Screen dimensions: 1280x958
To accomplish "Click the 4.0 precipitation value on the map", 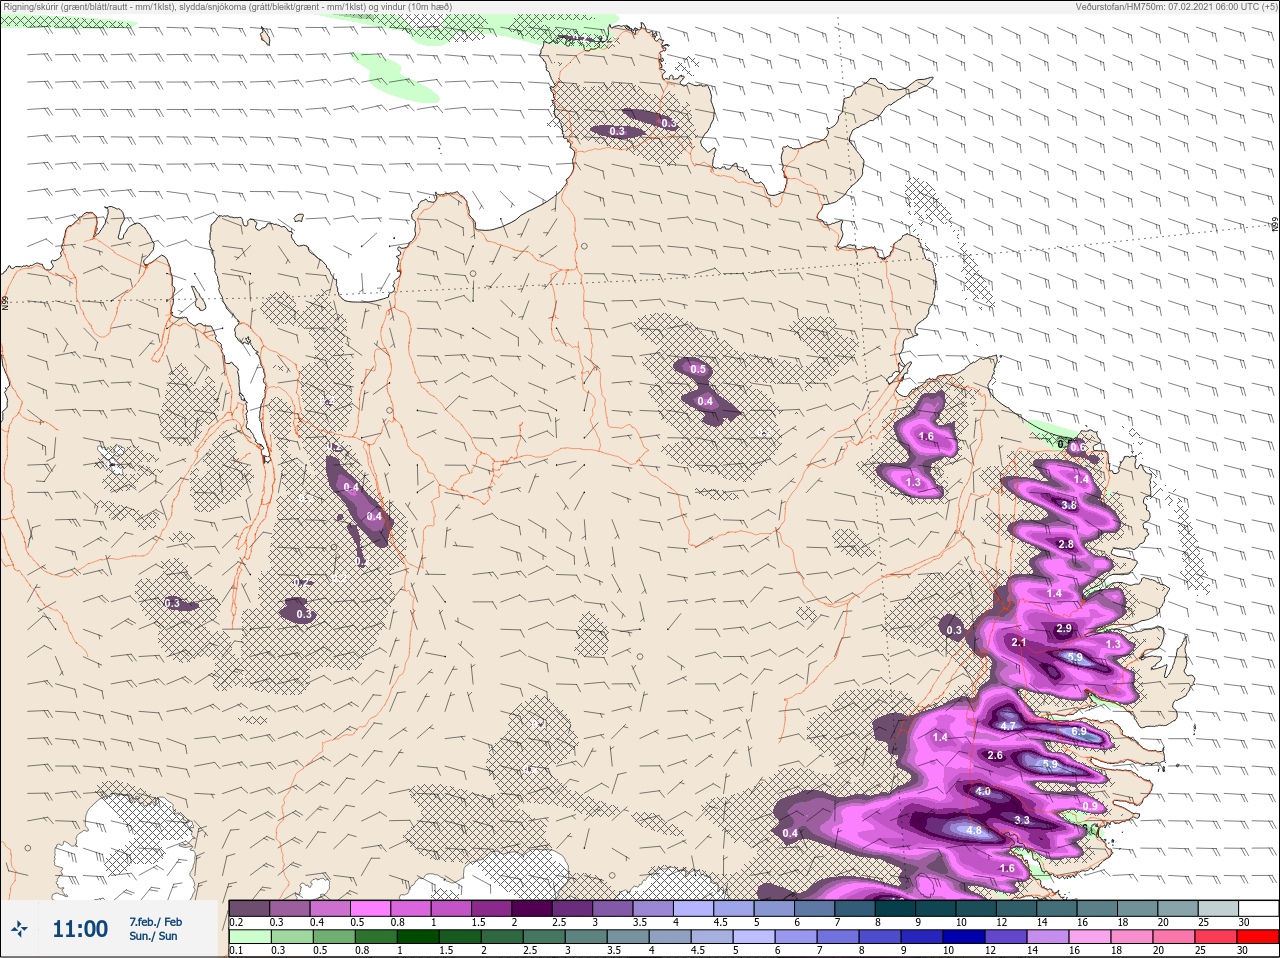I will 983,792.
